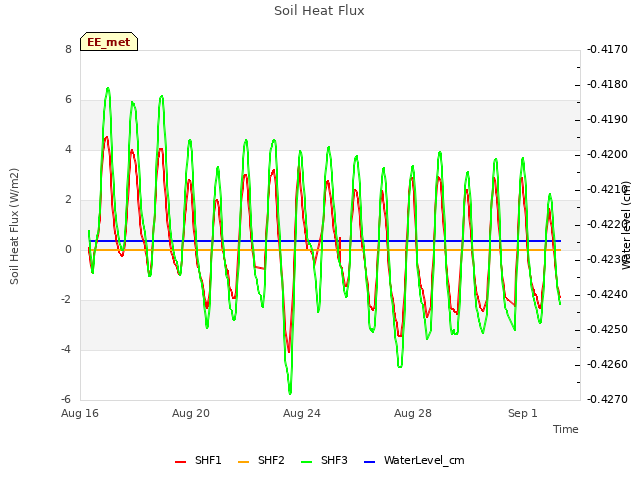Toggle SHF3 series in the legend
The width and height of the screenshot is (640, 480).
(x=324, y=460)
